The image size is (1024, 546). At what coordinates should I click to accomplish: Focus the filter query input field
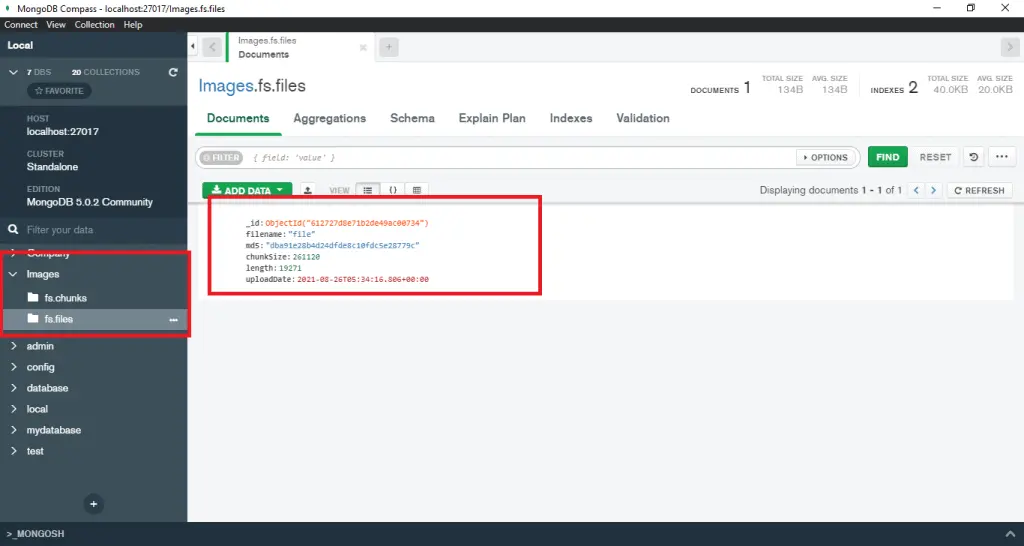tap(519, 157)
